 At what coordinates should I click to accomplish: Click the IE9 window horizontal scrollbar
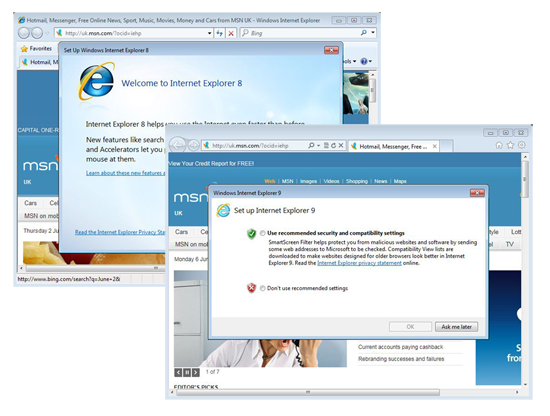point(308,392)
